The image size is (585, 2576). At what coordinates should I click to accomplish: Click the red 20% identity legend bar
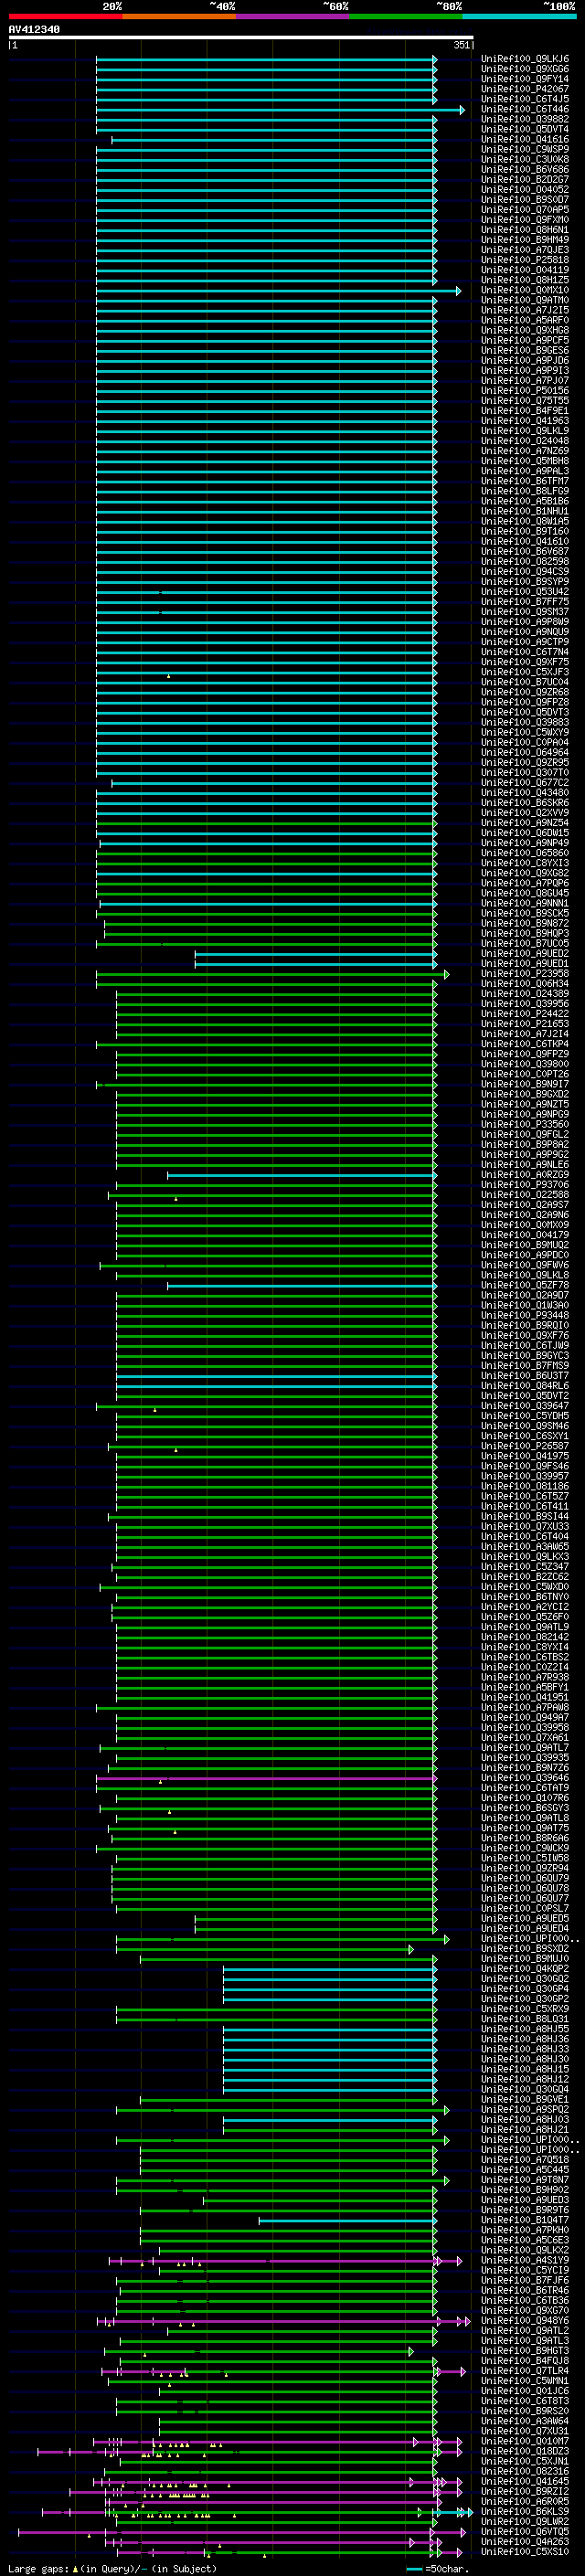[65, 16]
